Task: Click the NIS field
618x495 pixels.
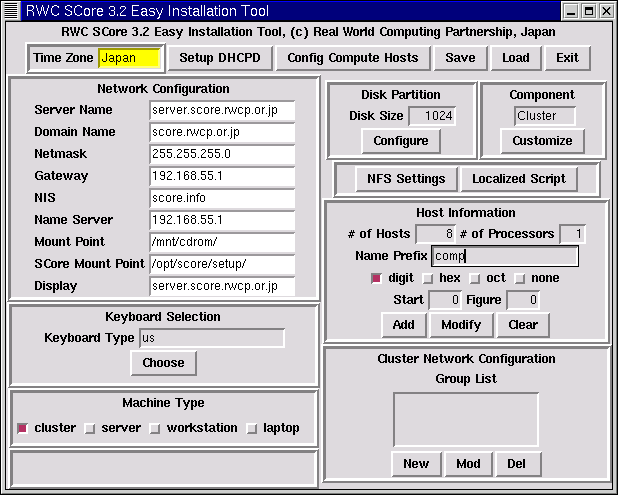Action: click(x=222, y=198)
